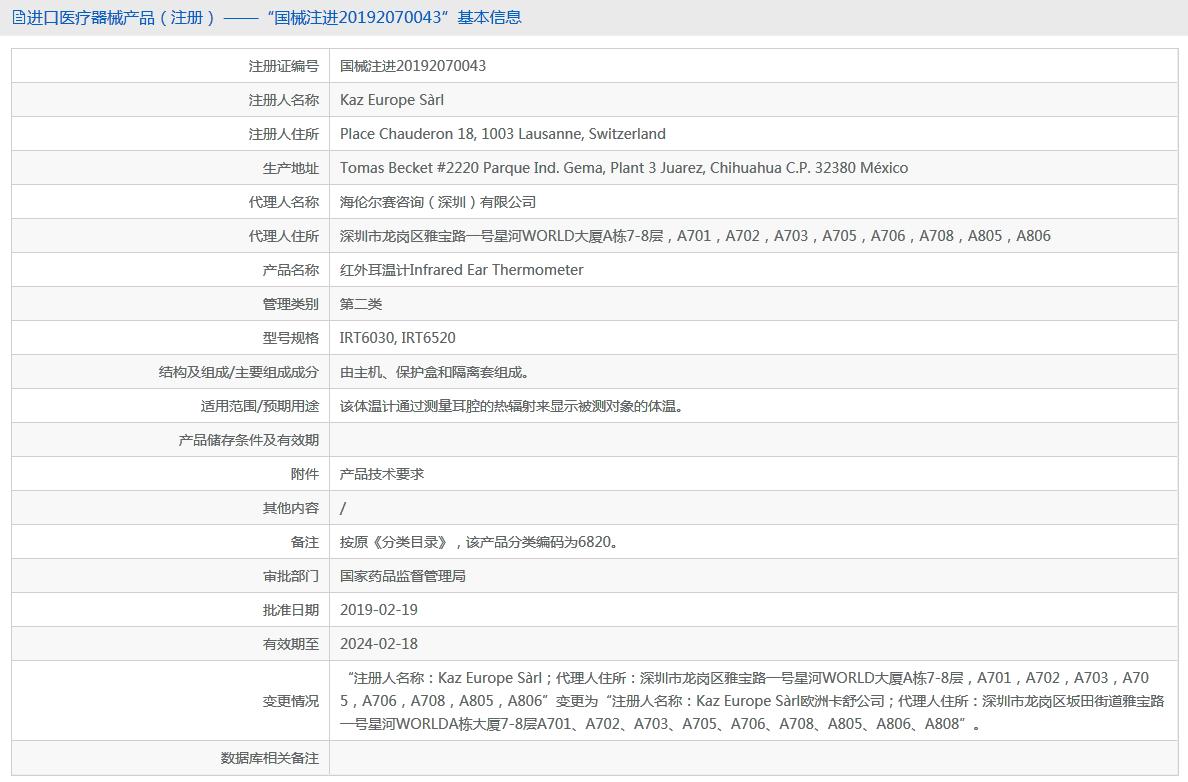The height and width of the screenshot is (782, 1188).
Task: Select approving department 国家药品监督管理局
Action: point(402,576)
